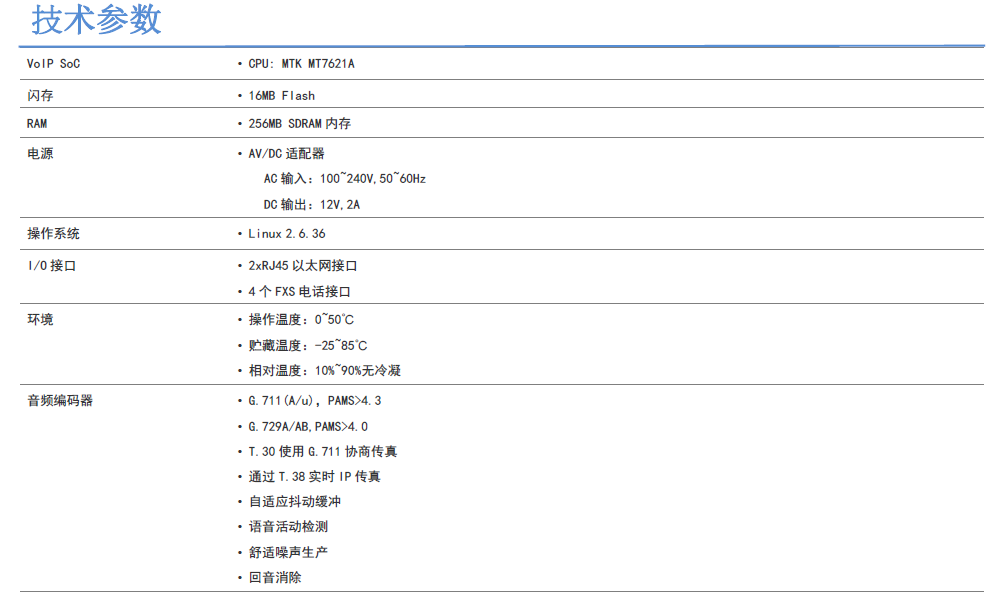The height and width of the screenshot is (596, 1000).
Task: Select the VoIP SoC row label
Action: tap(53, 64)
